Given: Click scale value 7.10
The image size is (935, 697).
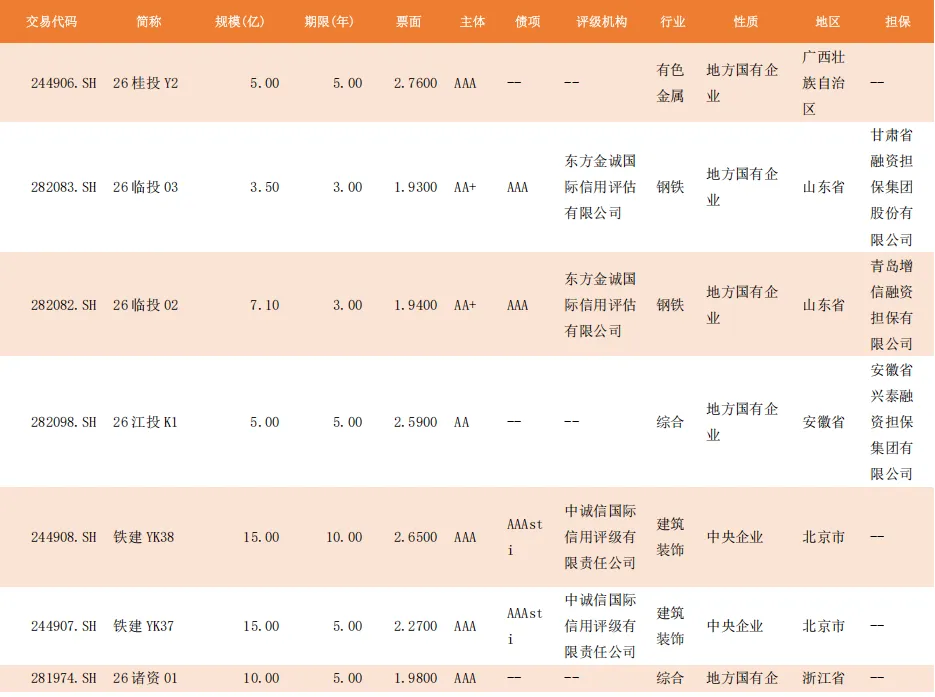Looking at the screenshot, I should coord(265,305).
